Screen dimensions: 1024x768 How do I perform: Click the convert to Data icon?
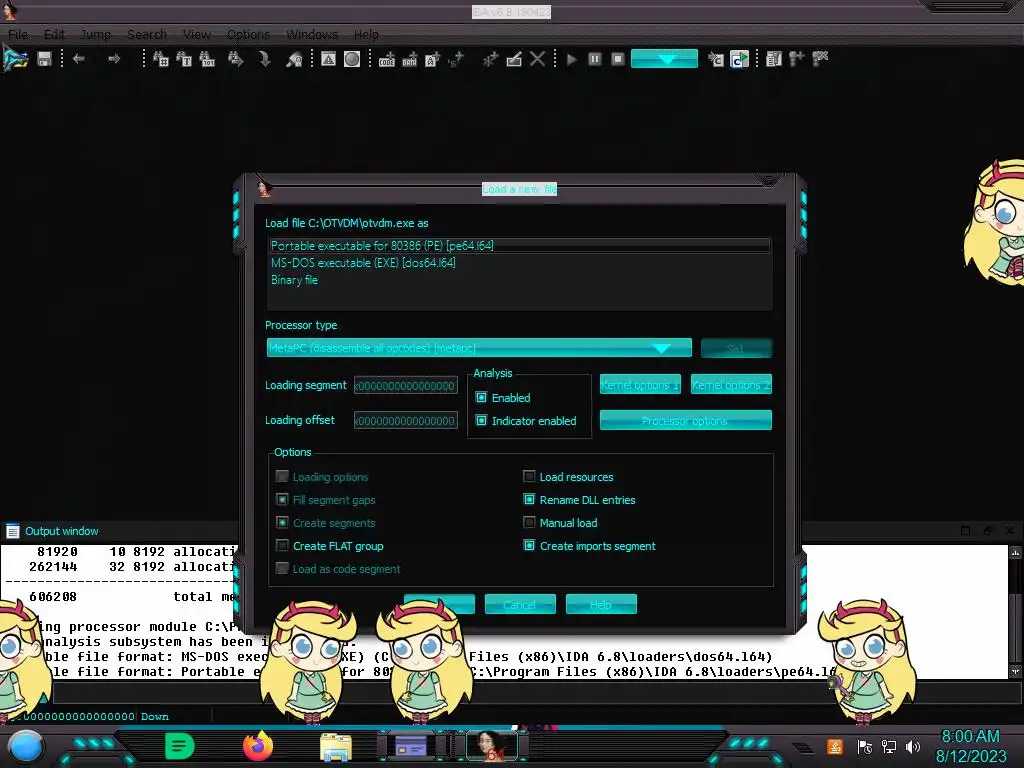(x=409, y=59)
